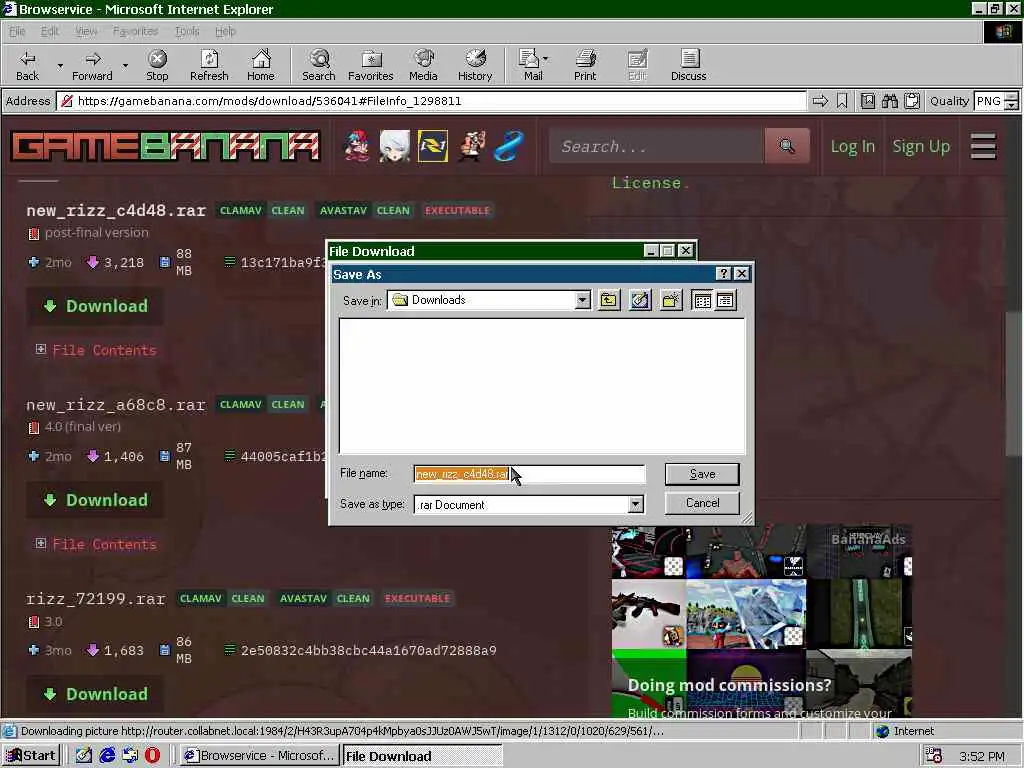
Task: Click the Start button
Action: point(31,755)
